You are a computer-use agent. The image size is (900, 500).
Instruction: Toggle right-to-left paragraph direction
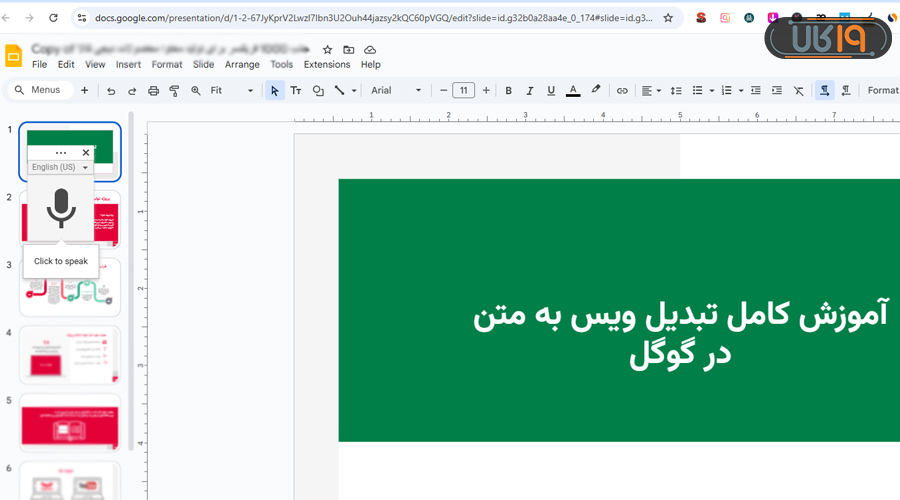point(845,91)
